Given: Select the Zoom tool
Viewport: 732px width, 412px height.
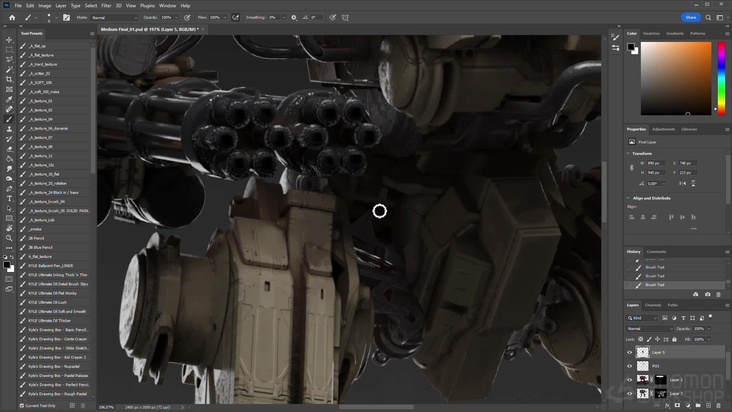Looking at the screenshot, I should pyautogui.click(x=9, y=238).
